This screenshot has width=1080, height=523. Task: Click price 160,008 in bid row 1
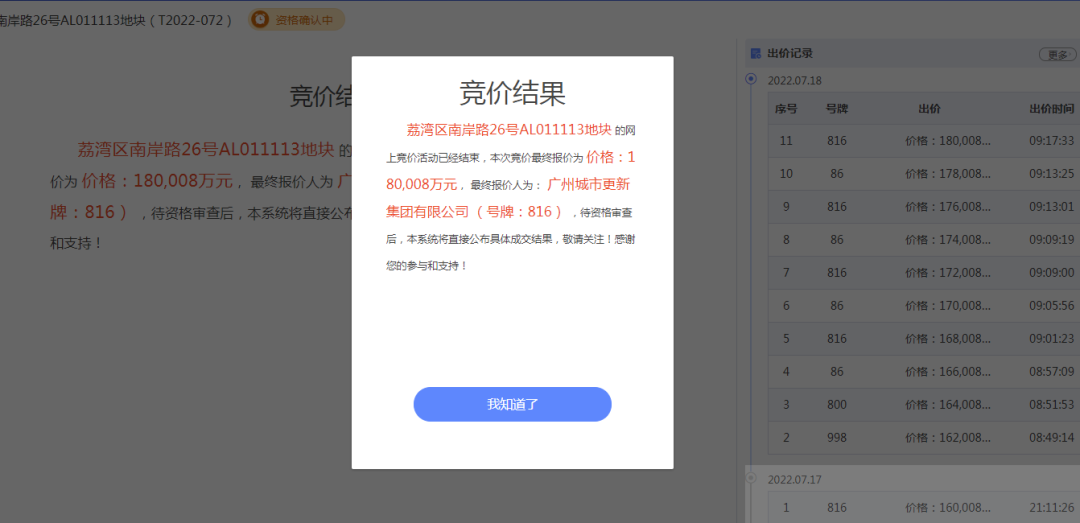click(x=948, y=508)
